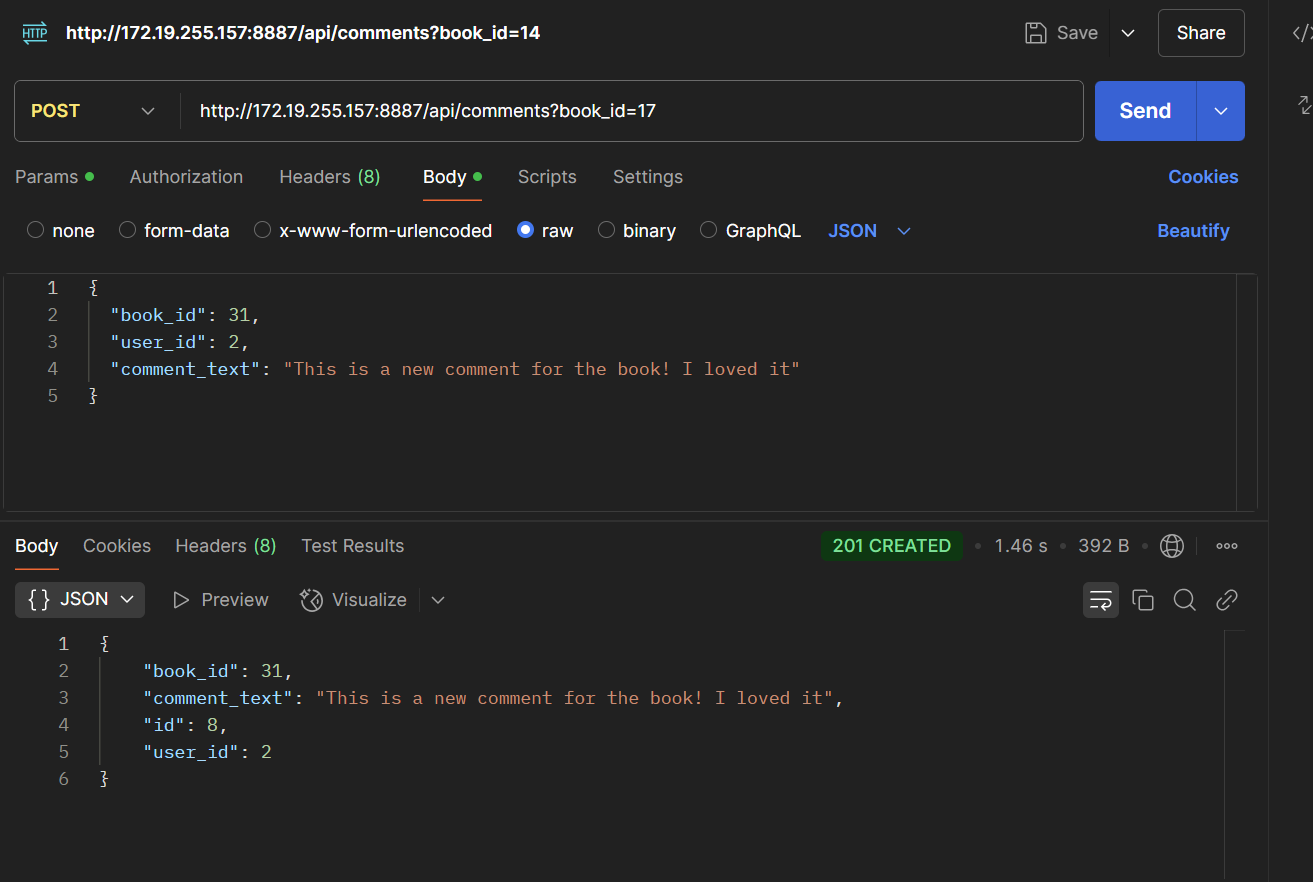Expand the Visualize options chevron
This screenshot has height=882, width=1313.
[x=438, y=600]
